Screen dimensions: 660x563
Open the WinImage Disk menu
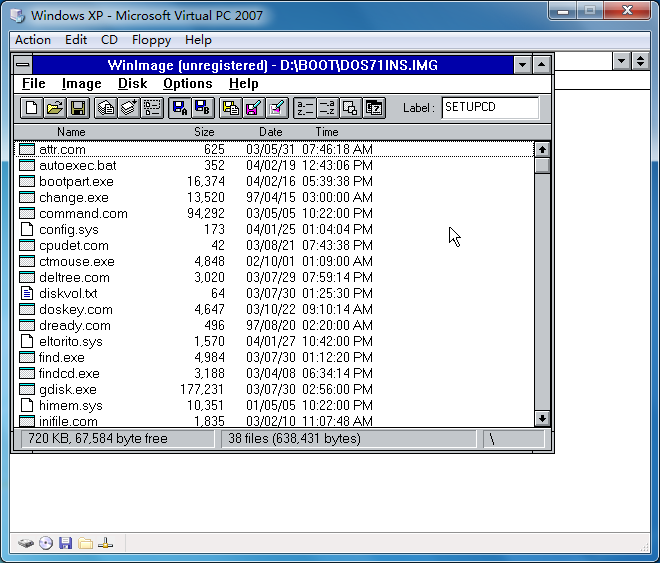tap(132, 84)
